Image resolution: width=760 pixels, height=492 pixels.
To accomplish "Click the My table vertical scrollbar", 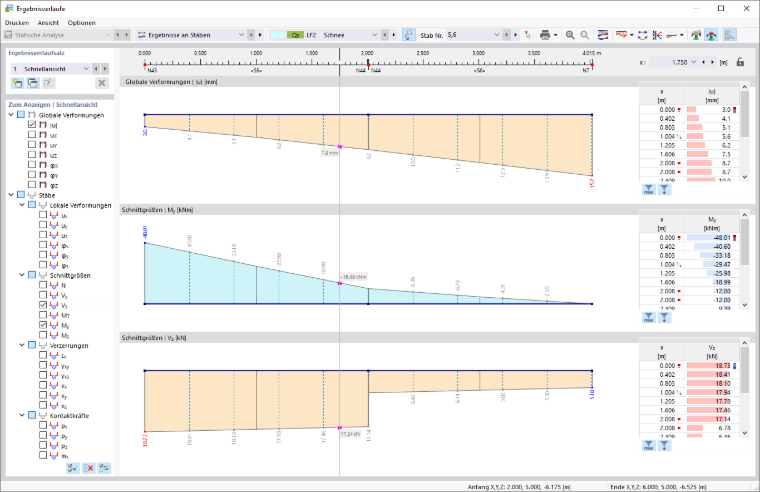I will pyautogui.click(x=745, y=260).
